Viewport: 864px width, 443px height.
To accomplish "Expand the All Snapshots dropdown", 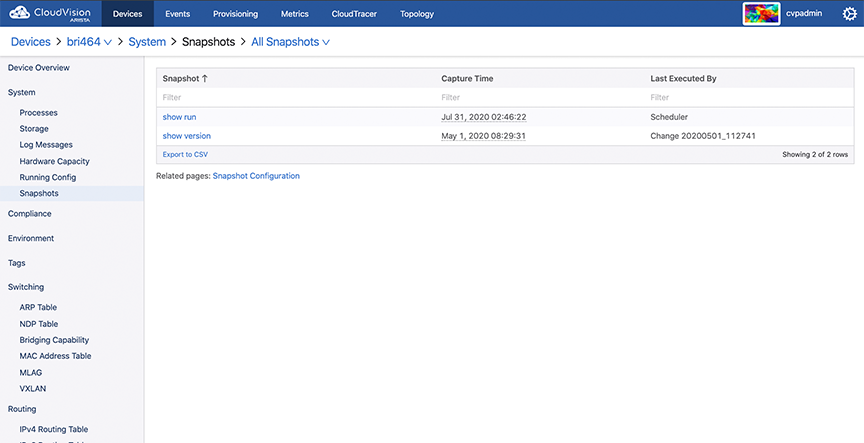I will (290, 42).
